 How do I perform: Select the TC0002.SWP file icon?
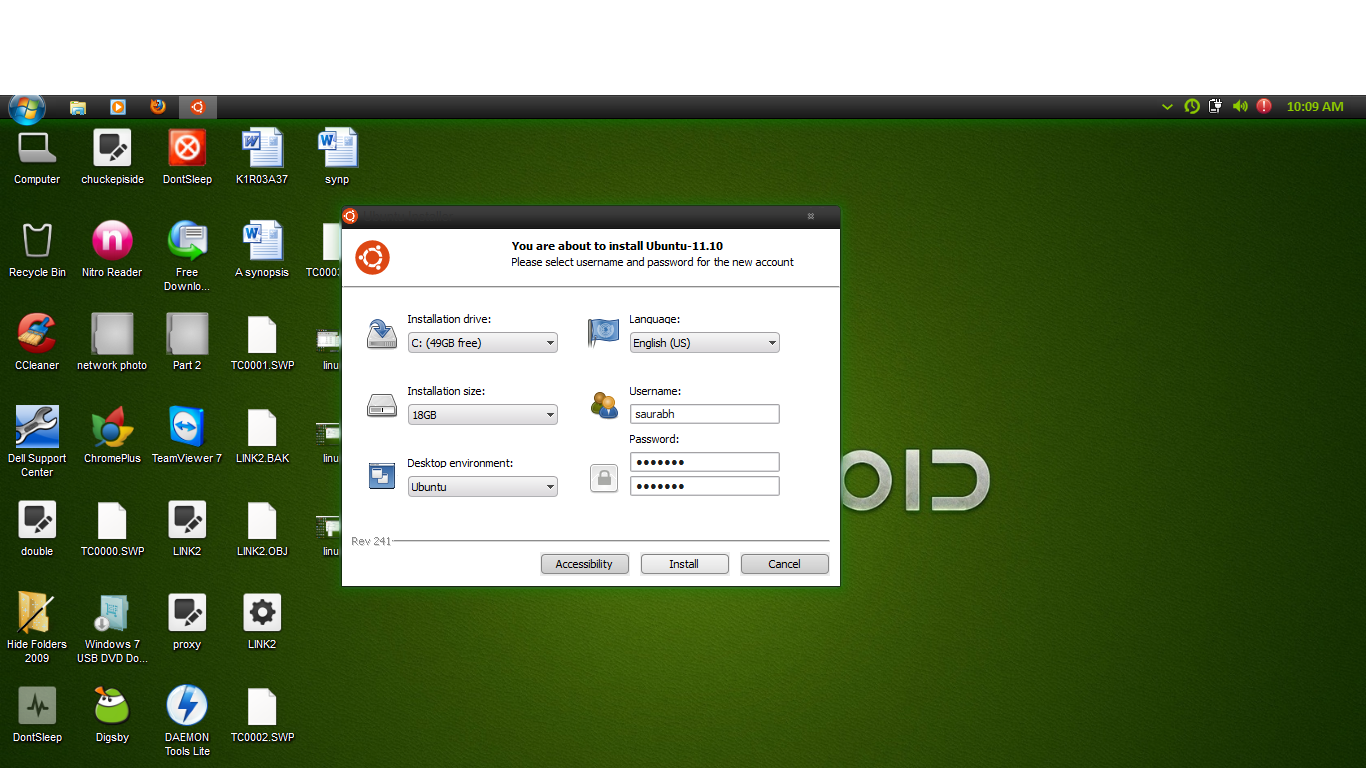point(262,715)
